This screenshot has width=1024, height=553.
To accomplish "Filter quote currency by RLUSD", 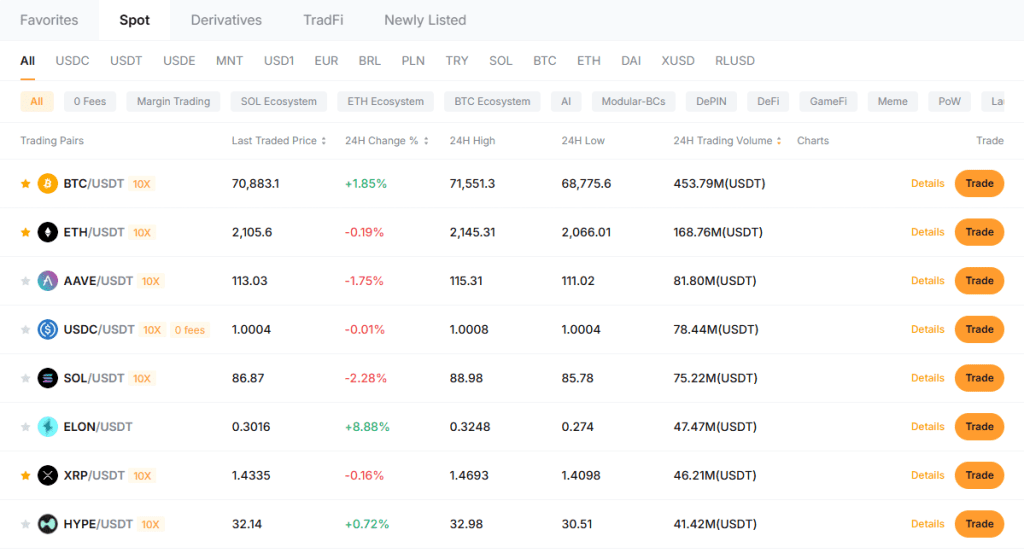I will pos(735,61).
